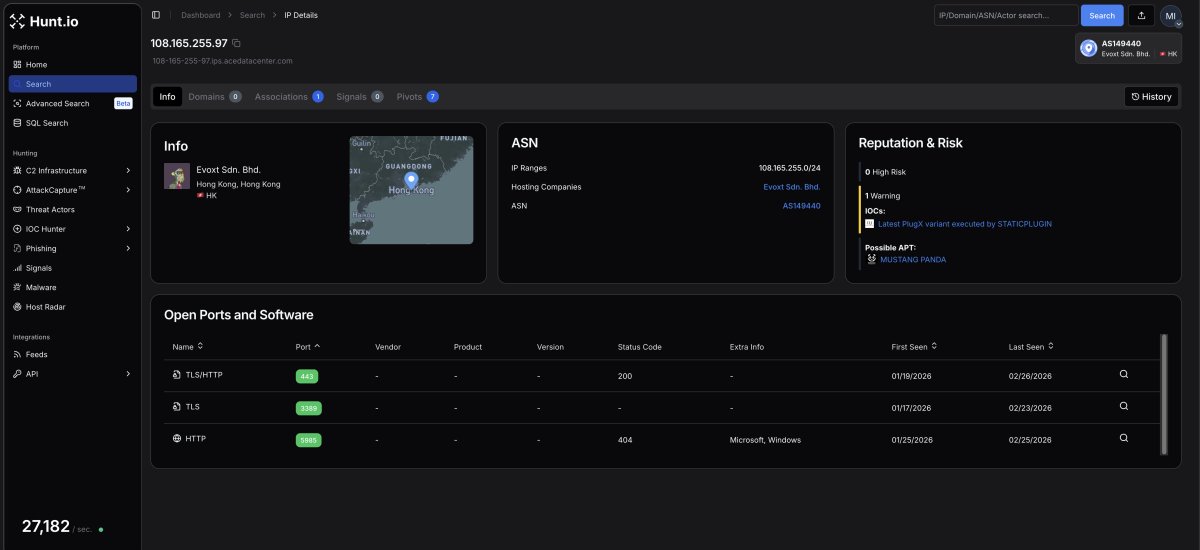Sort table by Port column
This screenshot has height=550, width=1200.
308,347
